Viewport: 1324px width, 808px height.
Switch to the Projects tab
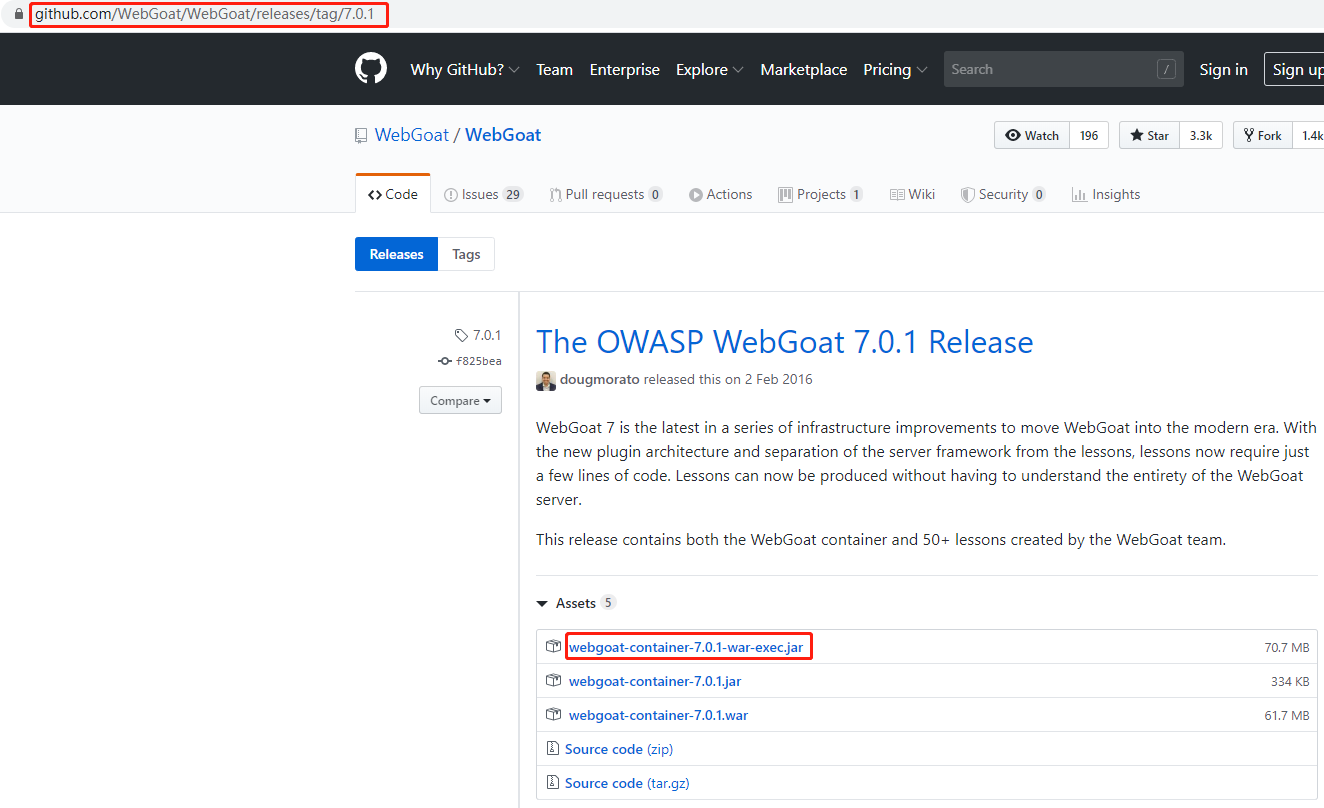(821, 194)
